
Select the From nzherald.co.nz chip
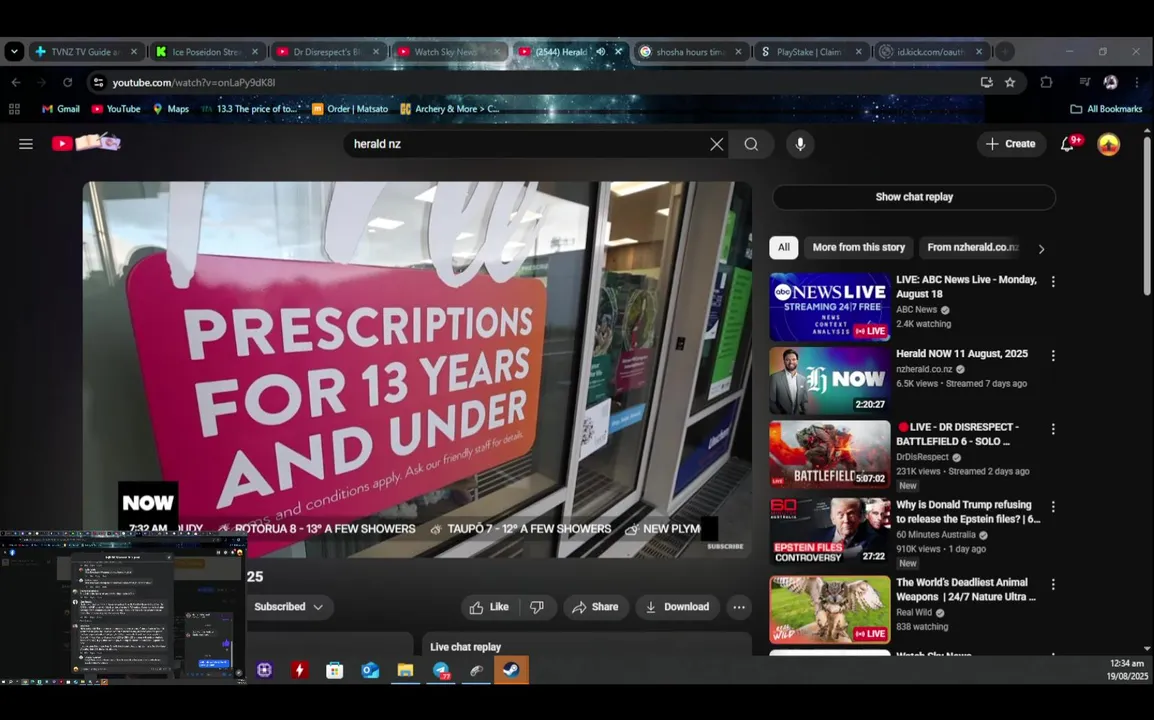972,247
